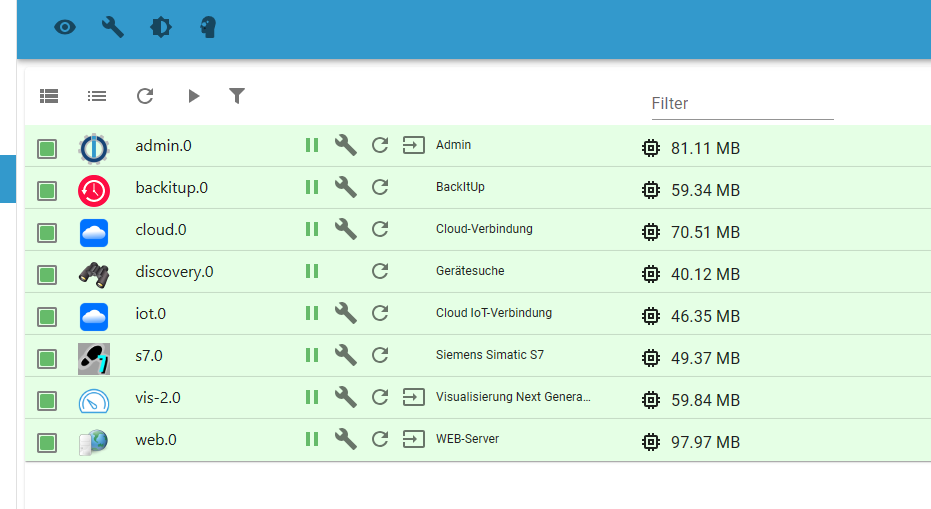Click the eye visibility icon in header

click(65, 27)
